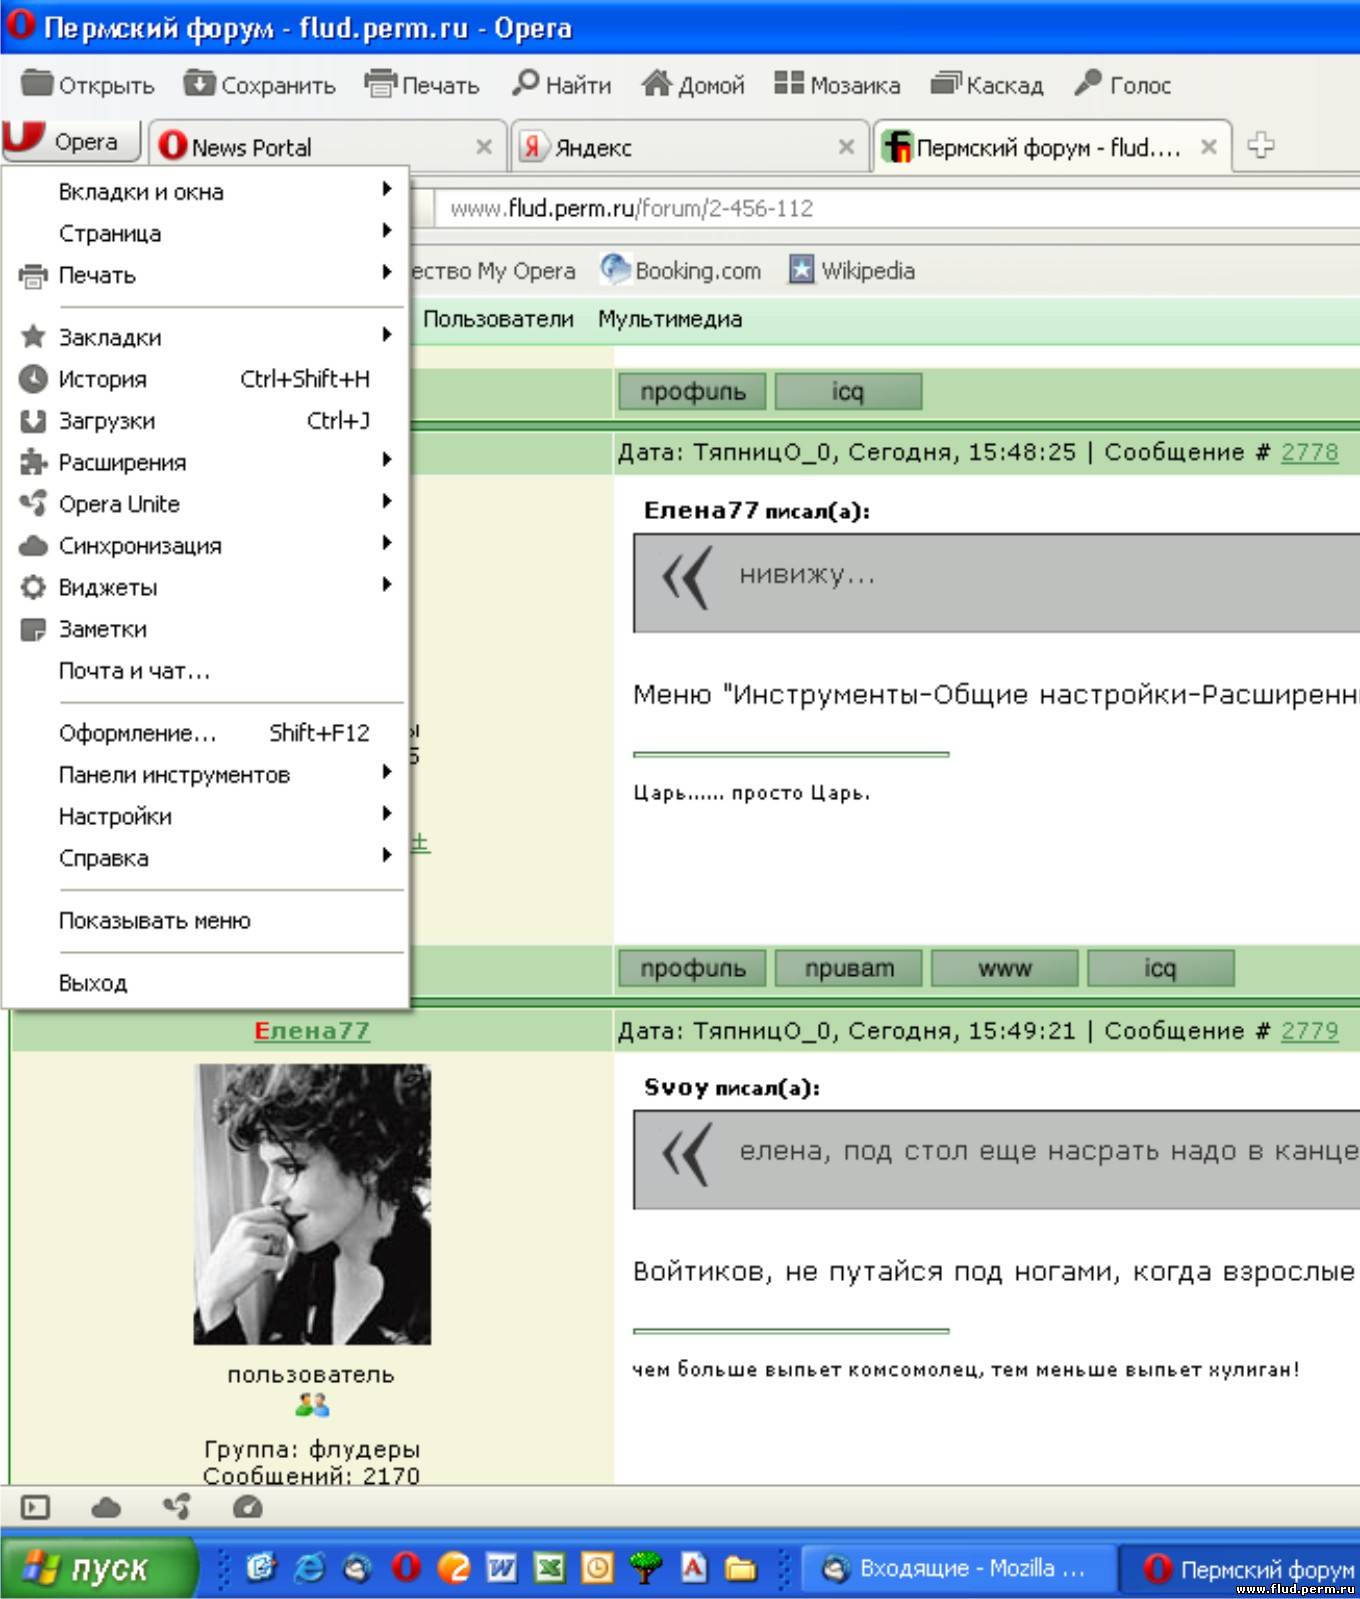Open message link #2778
This screenshot has height=1599, width=1360.
(1309, 452)
